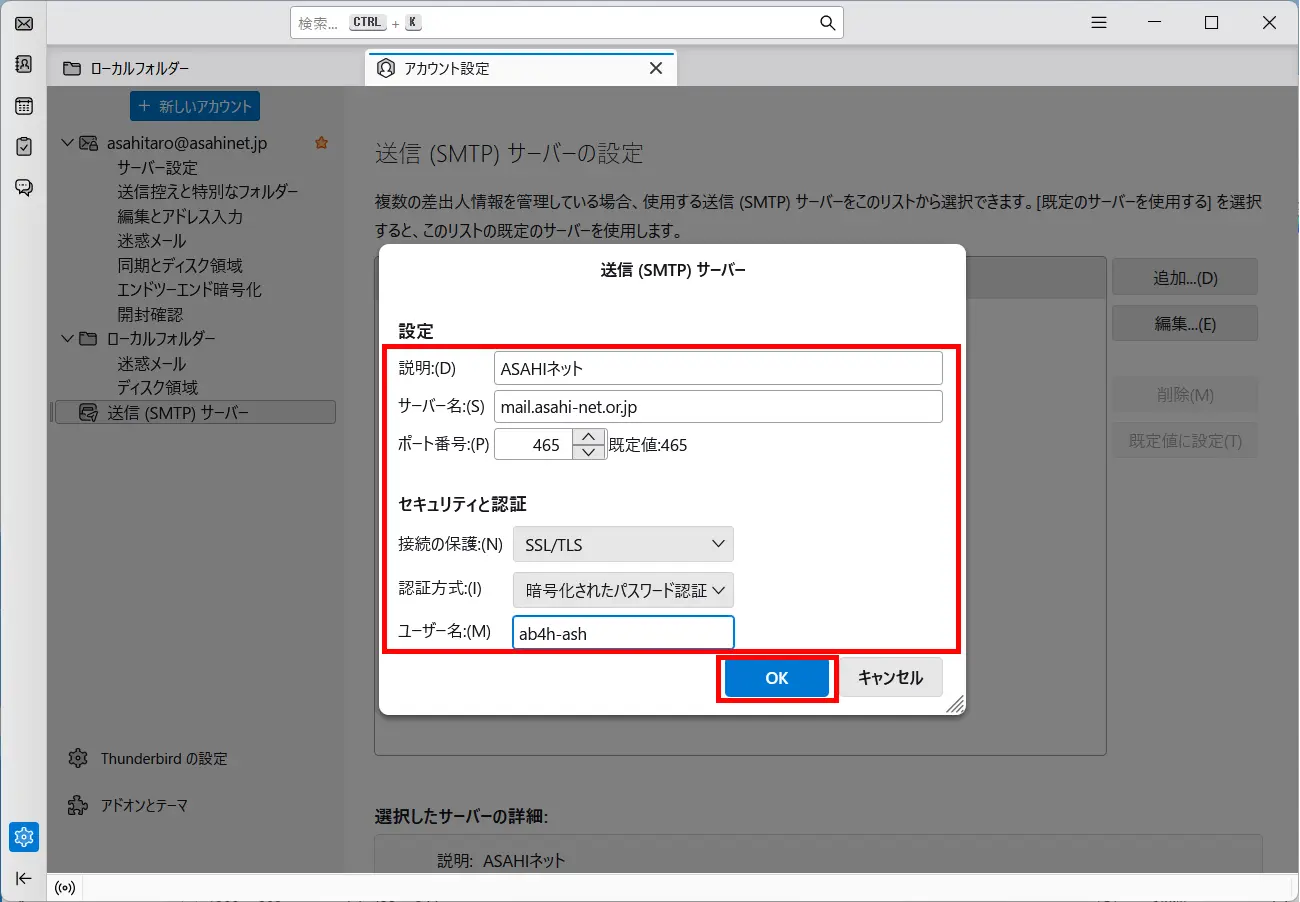The width and height of the screenshot is (1300, 902).
Task: Open the 接続の保護 dropdown
Action: point(622,544)
